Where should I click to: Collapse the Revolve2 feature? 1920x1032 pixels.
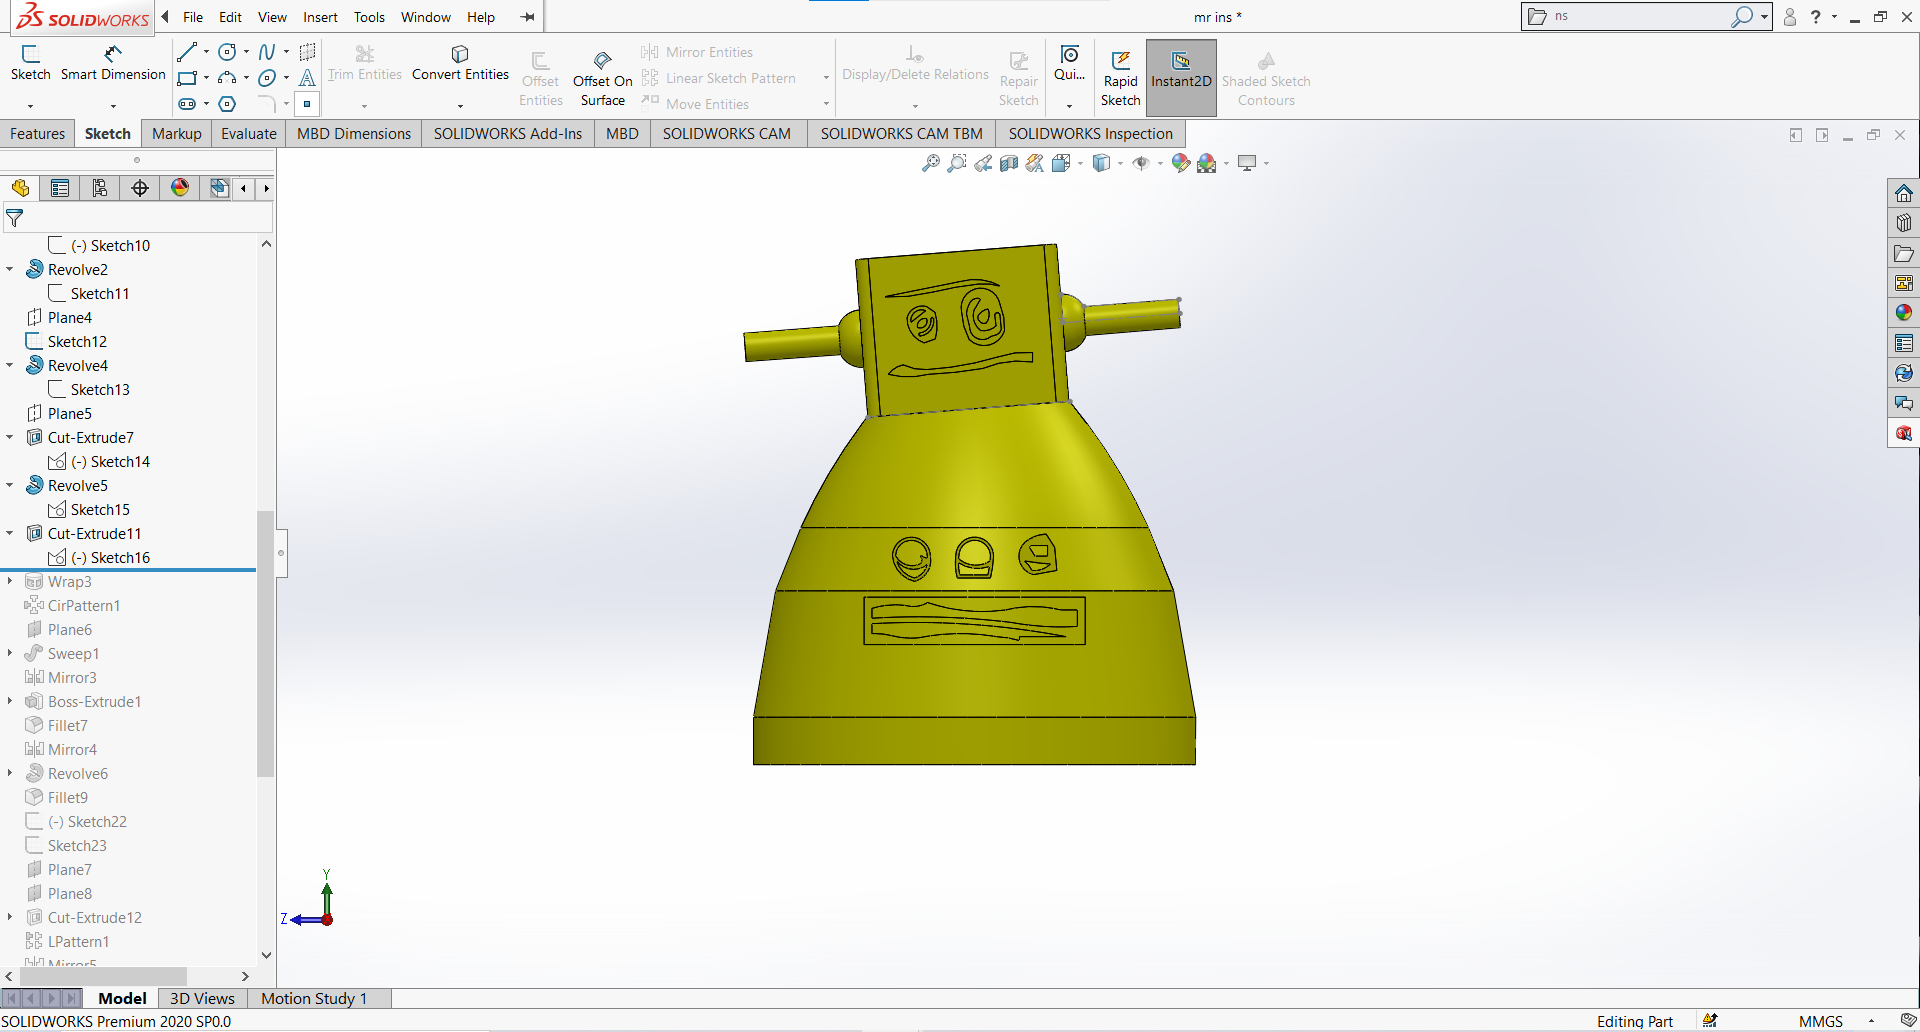pyautogui.click(x=9, y=269)
